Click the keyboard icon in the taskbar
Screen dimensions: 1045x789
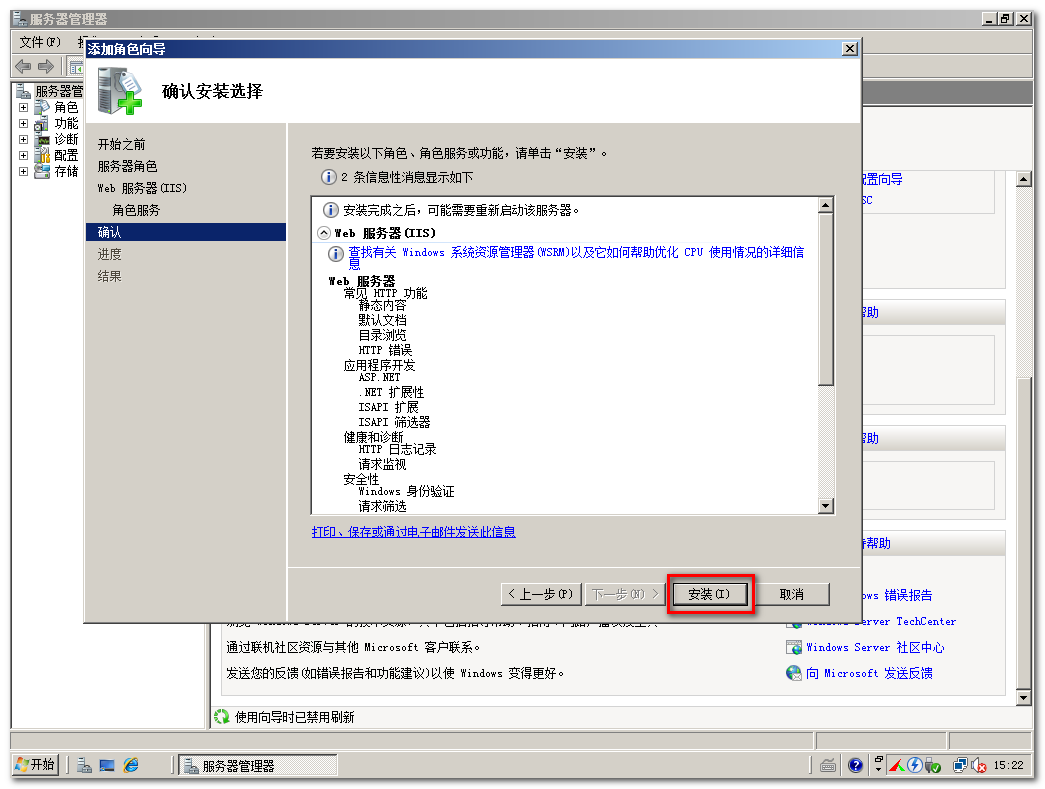coord(828,765)
